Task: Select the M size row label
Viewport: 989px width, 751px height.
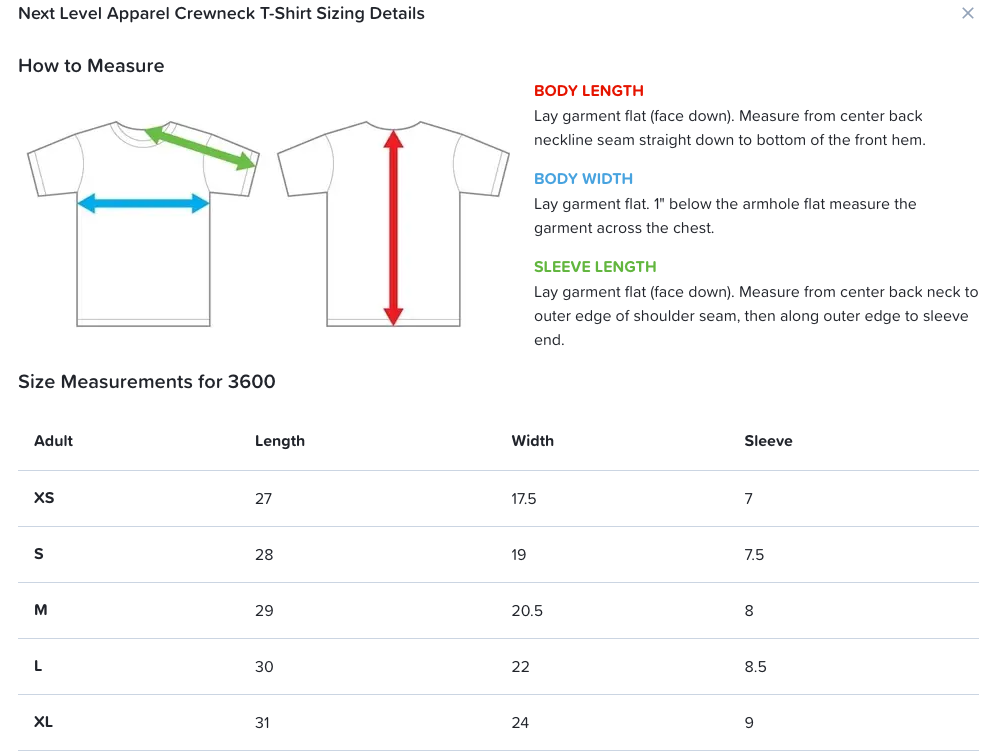Action: [x=41, y=610]
